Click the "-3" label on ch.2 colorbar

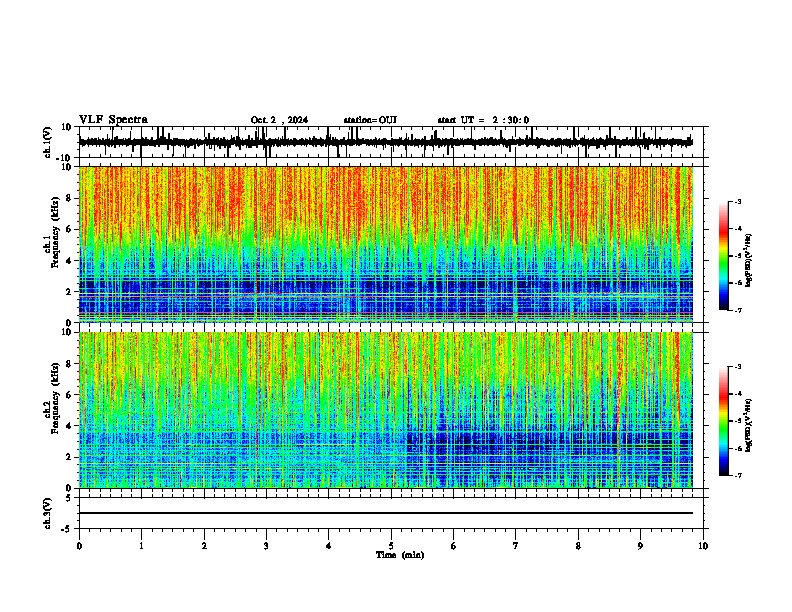click(x=737, y=367)
